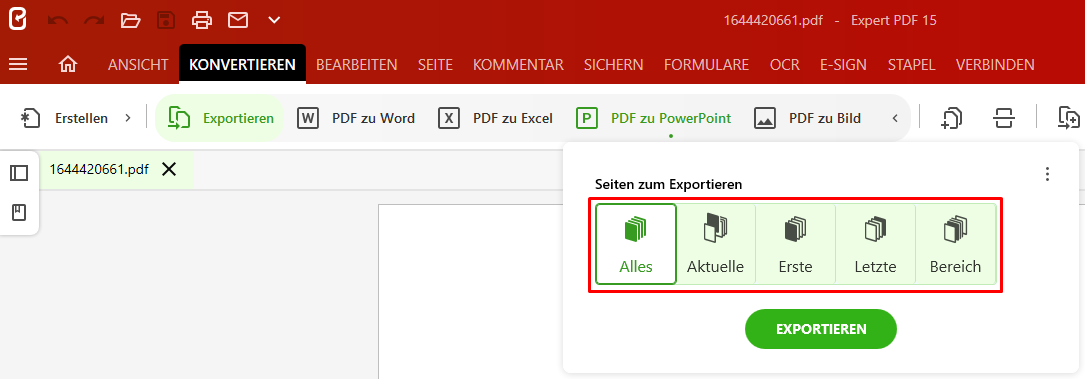1085x379 pixels.
Task: Open a file with the folder icon
Action: [x=130, y=20]
